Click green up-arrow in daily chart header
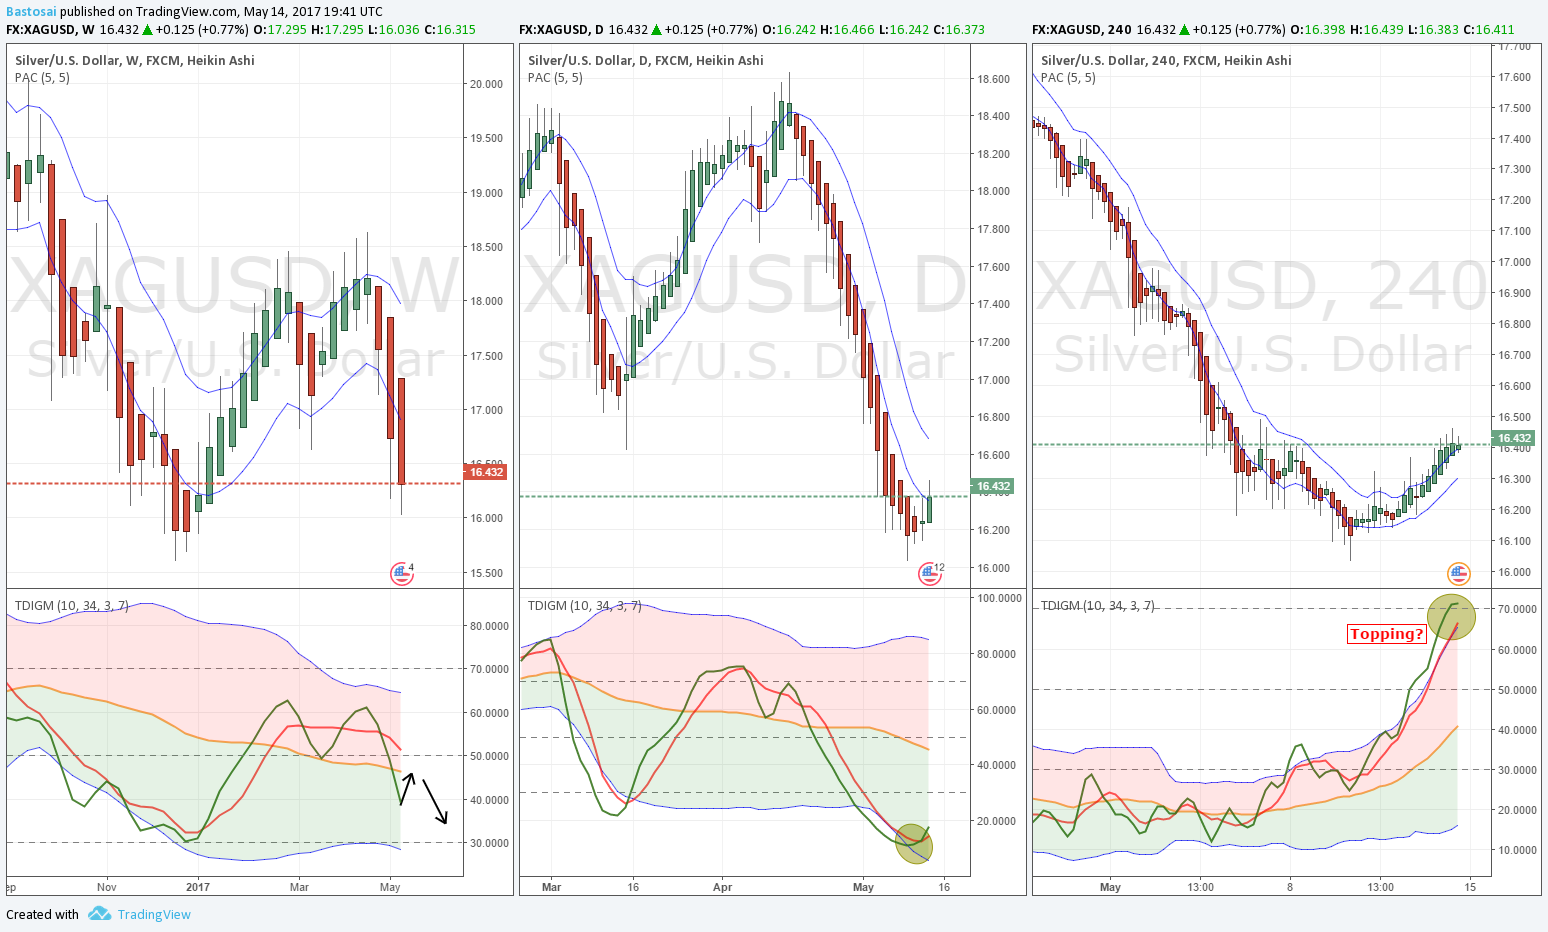 [x=654, y=29]
